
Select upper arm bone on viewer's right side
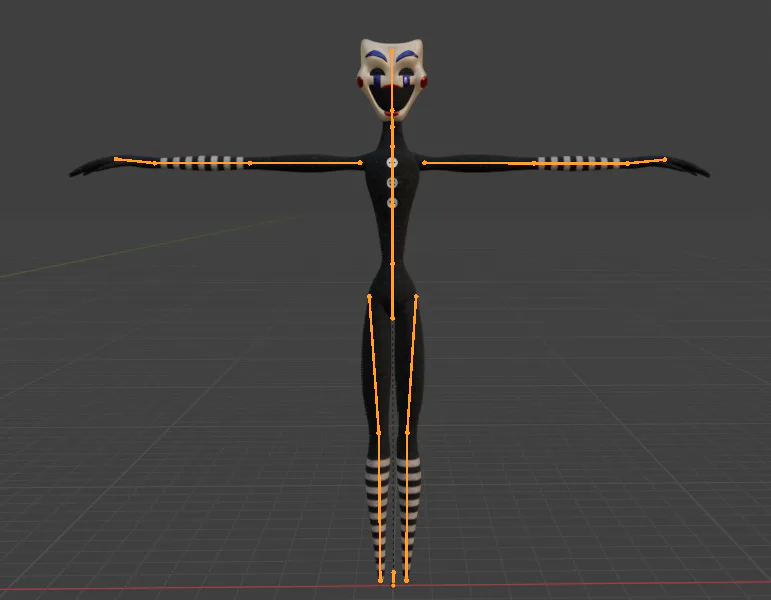[479, 163]
